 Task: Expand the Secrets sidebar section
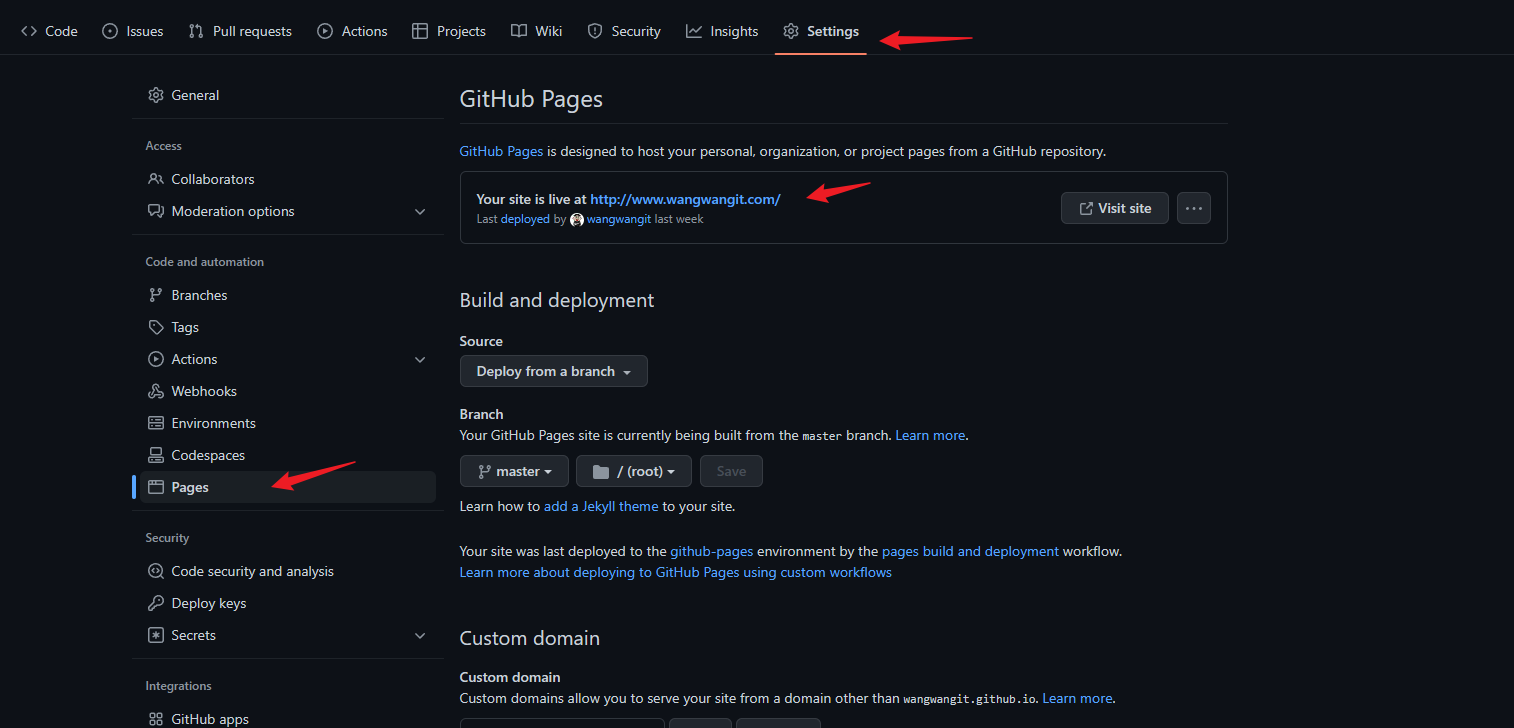[x=420, y=636]
